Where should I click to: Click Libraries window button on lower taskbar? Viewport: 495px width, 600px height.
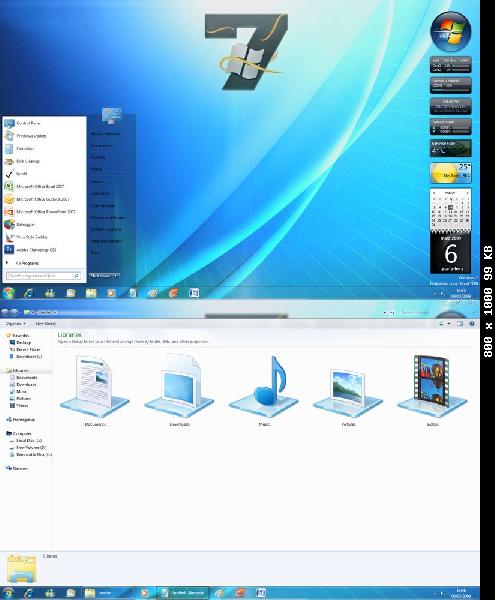pos(107,593)
